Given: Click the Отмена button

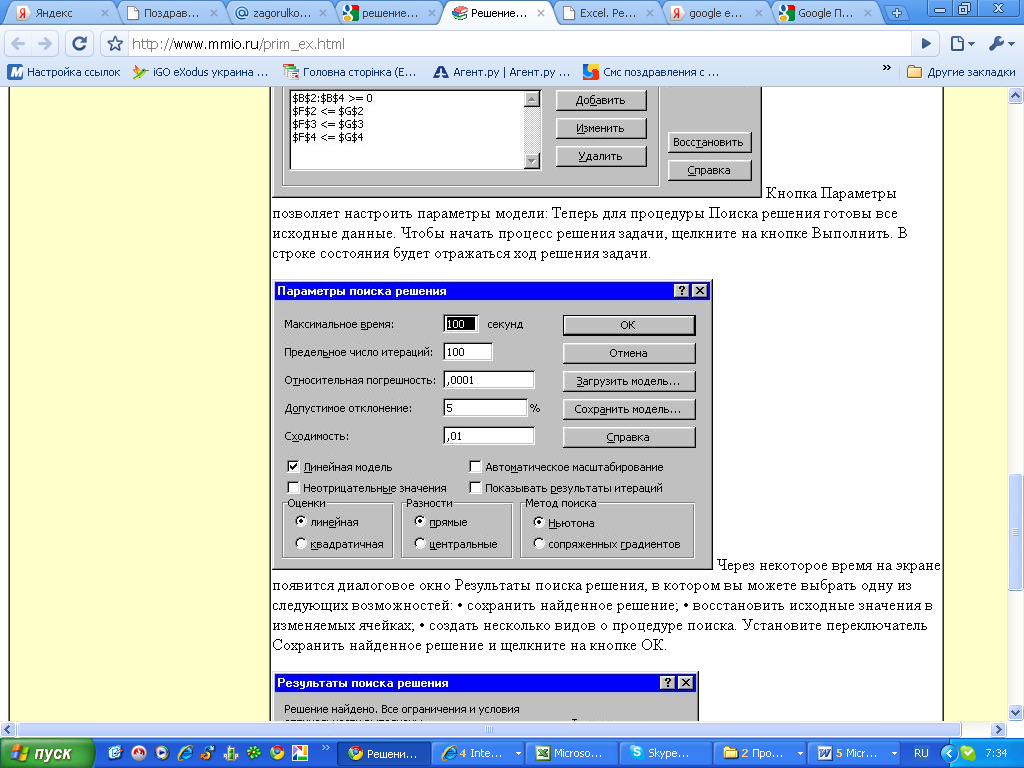Looking at the screenshot, I should coord(628,353).
